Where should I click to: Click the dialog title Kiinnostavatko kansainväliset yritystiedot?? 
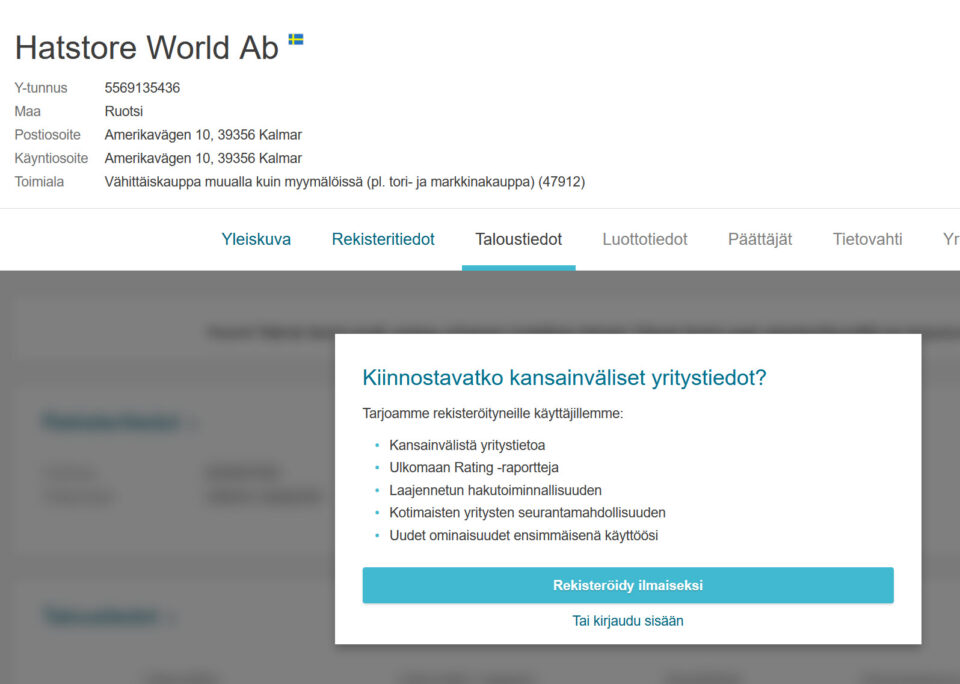click(564, 378)
